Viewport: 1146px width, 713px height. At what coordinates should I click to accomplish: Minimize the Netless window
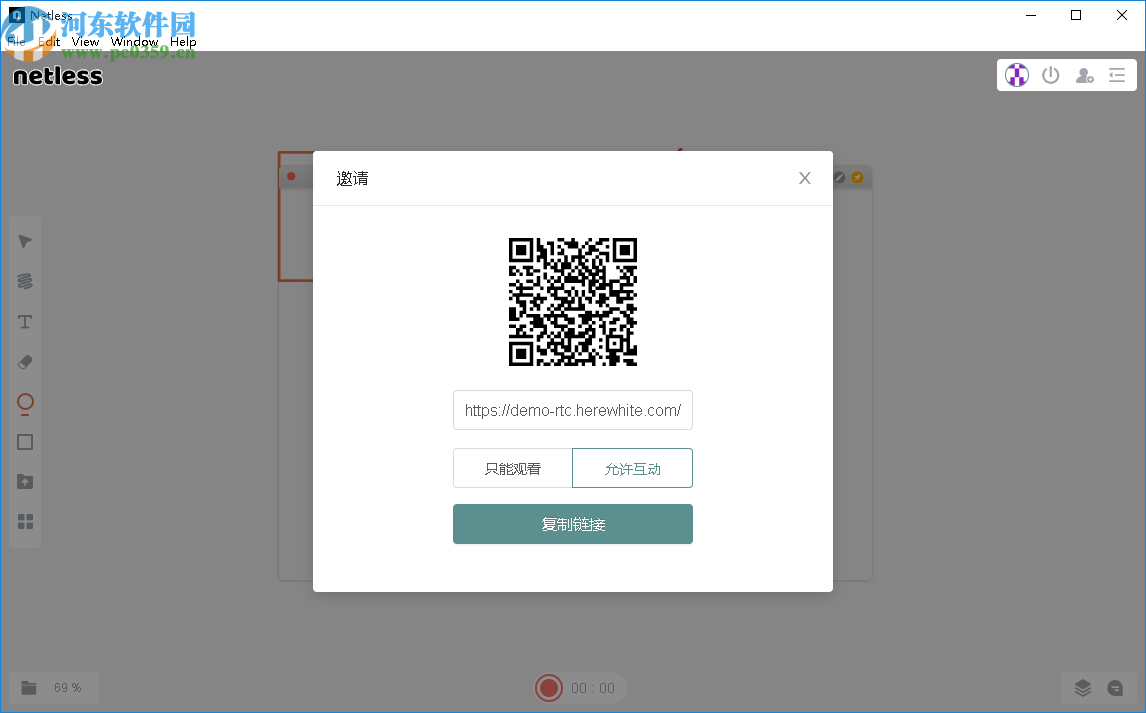tap(1031, 15)
